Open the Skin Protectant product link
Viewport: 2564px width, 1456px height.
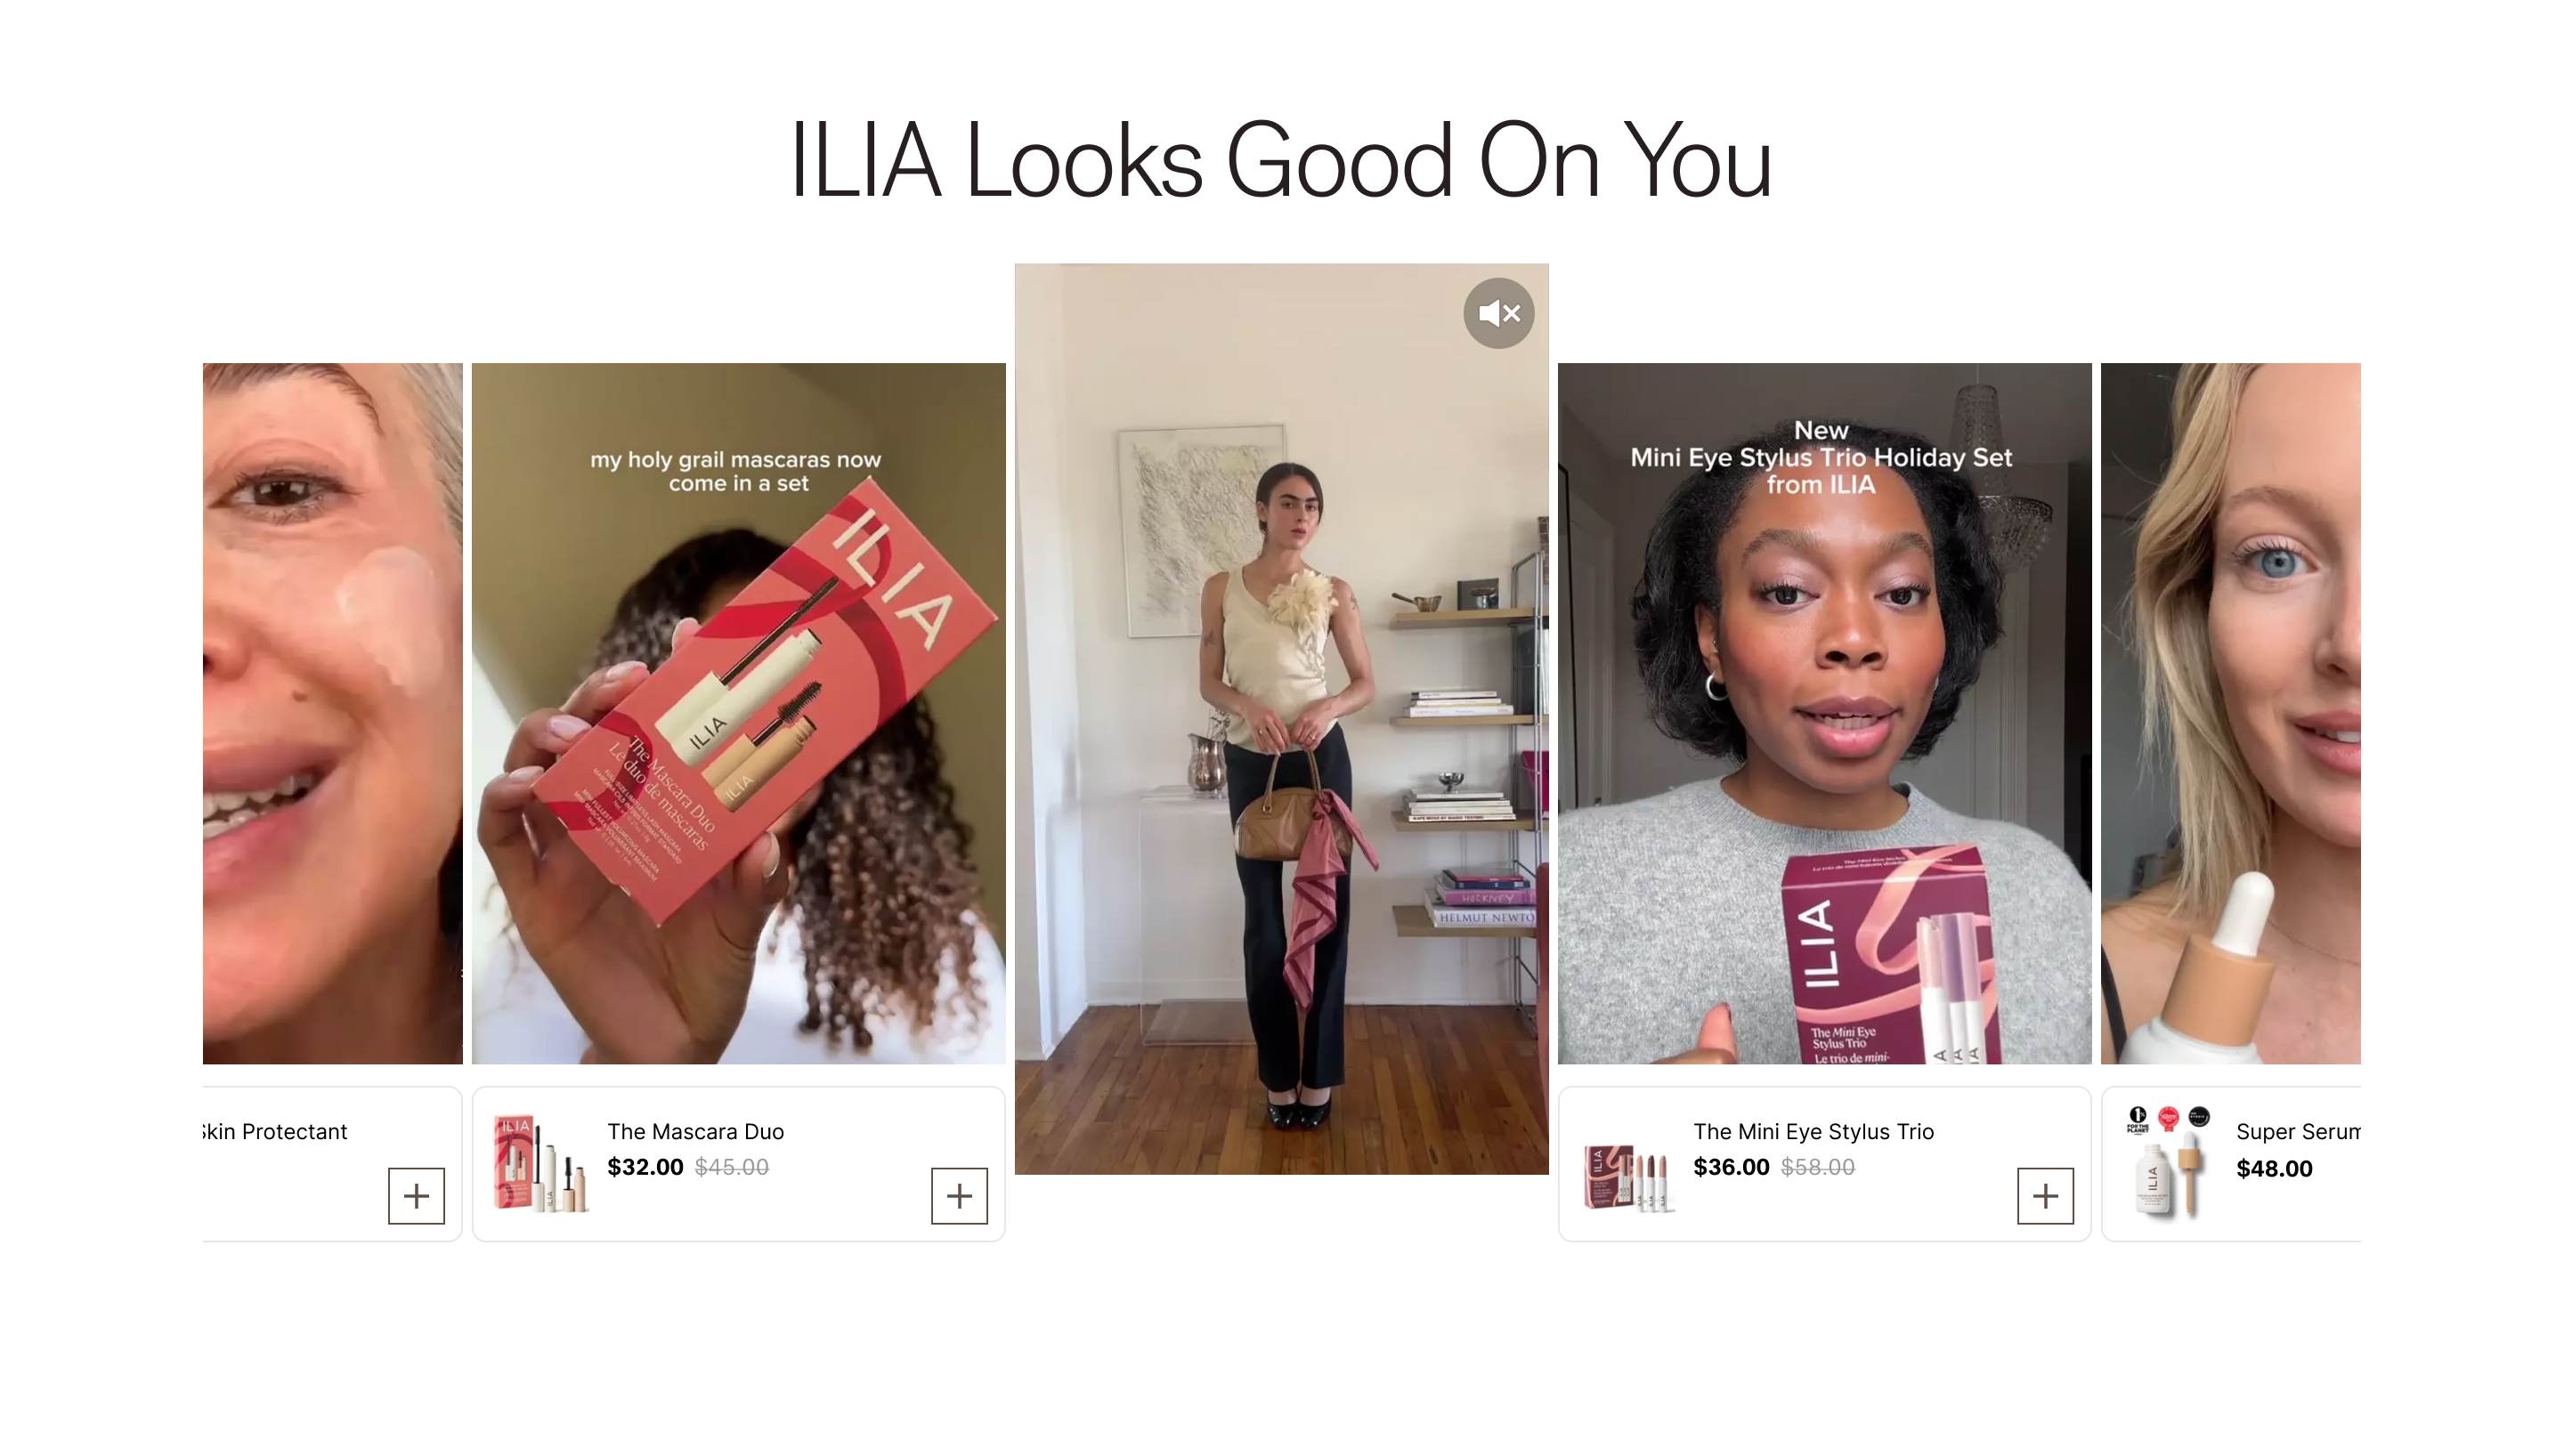(275, 1131)
